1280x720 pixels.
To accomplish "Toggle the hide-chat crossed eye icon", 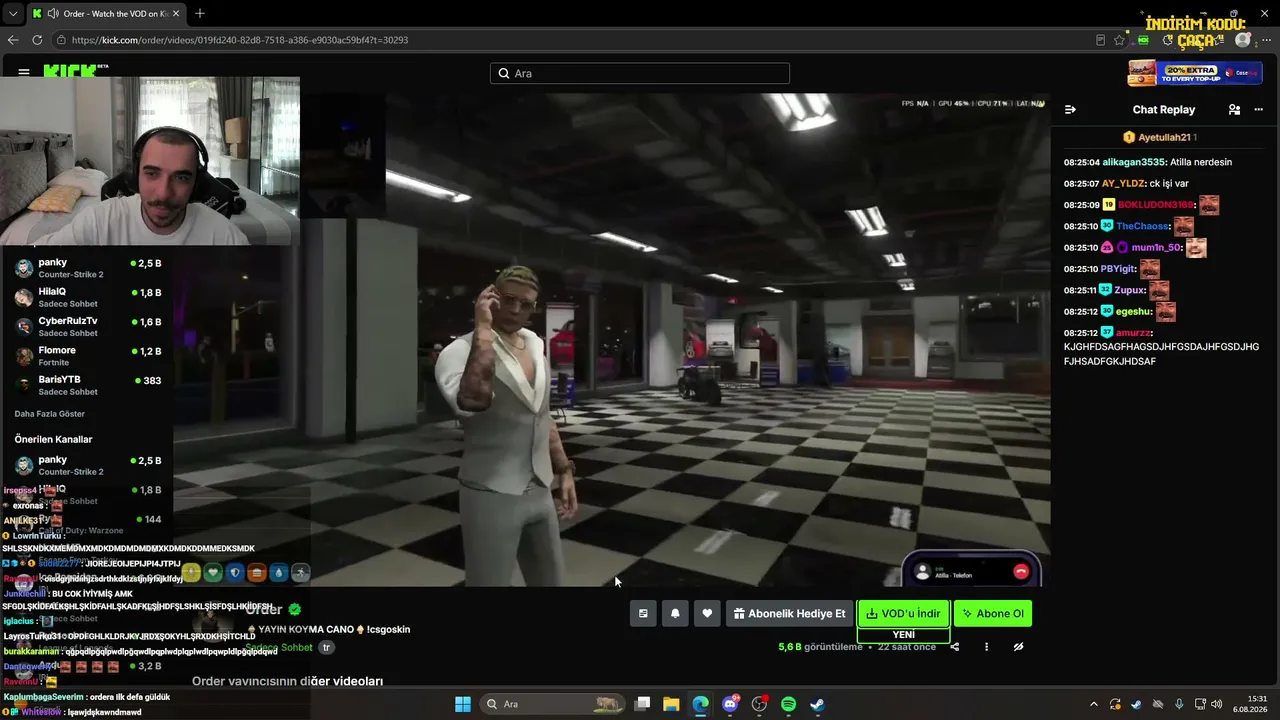I will pos(1018,647).
